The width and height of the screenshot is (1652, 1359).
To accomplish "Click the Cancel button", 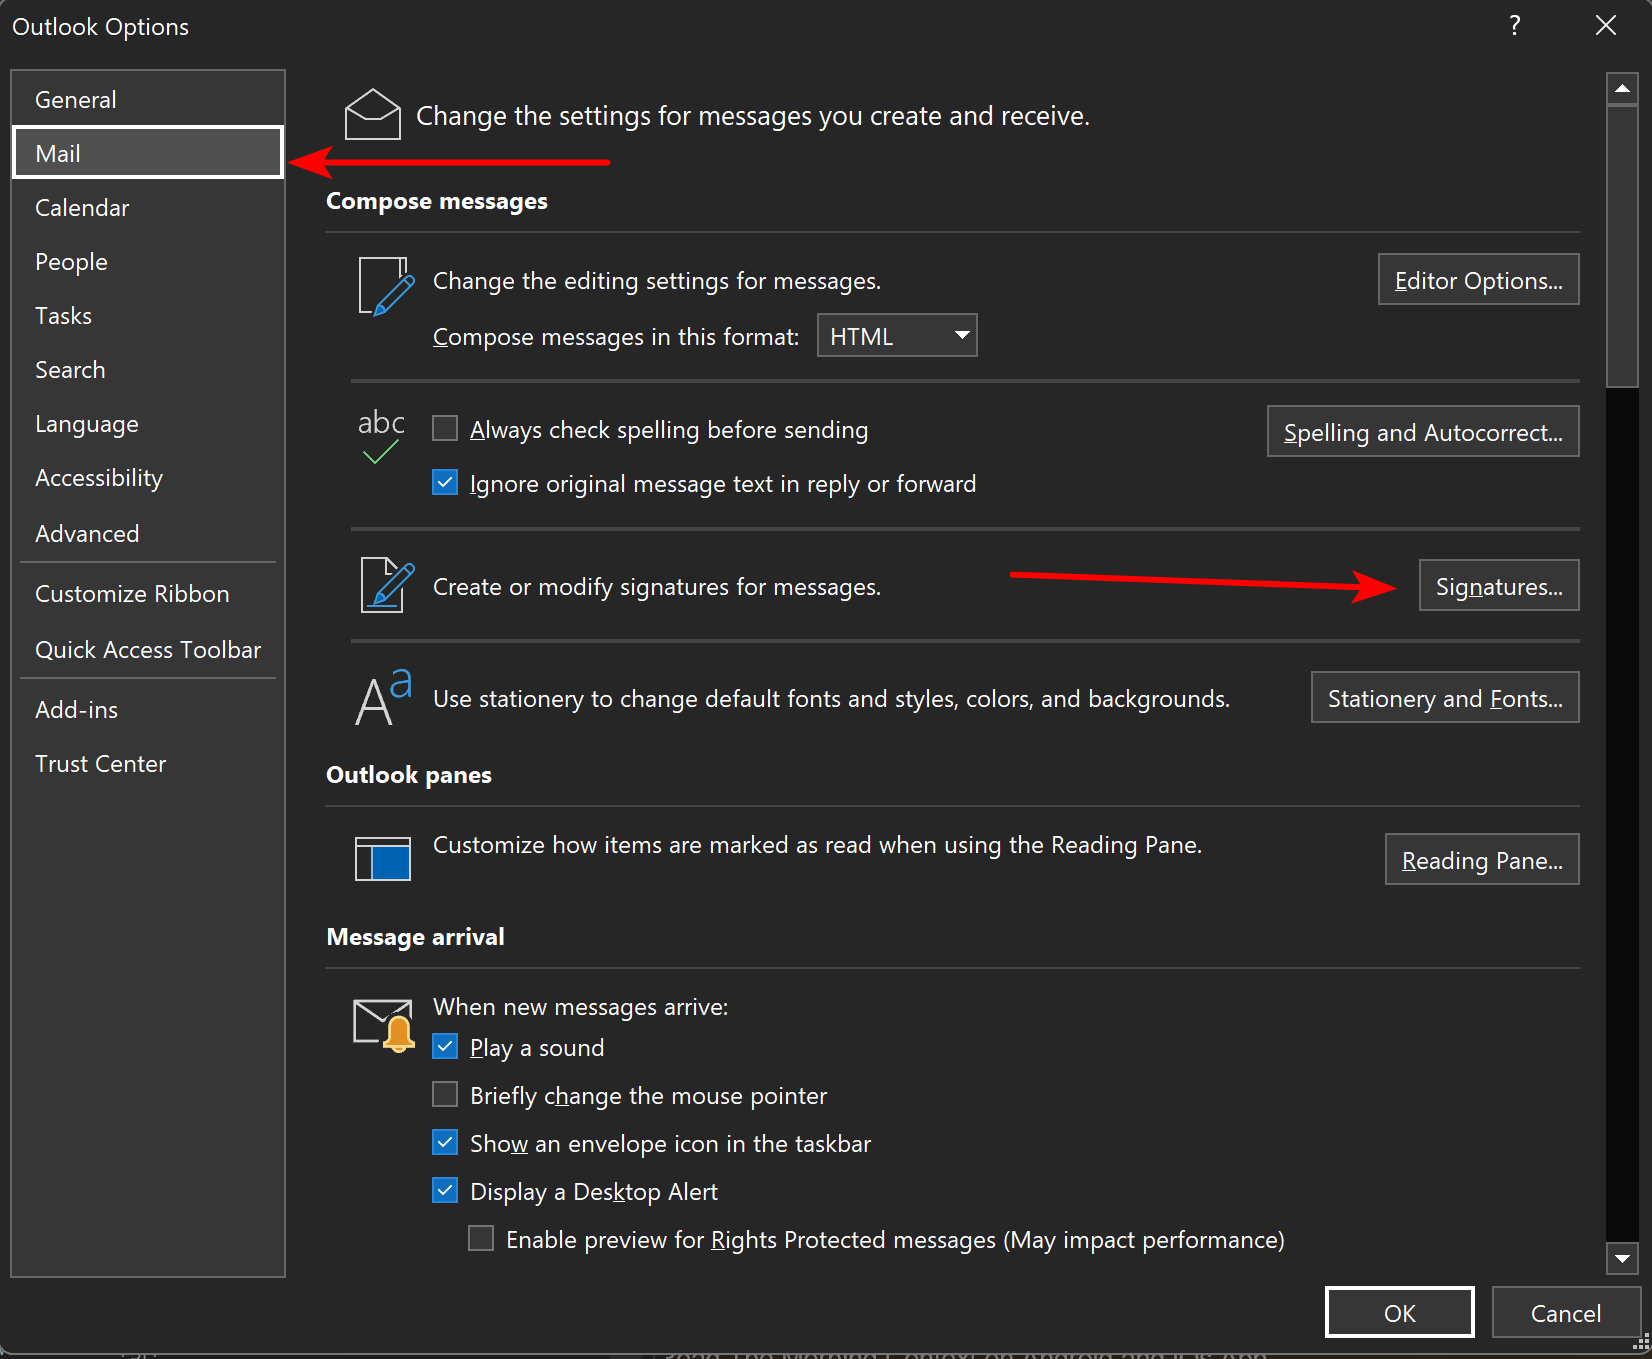I will pyautogui.click(x=1566, y=1312).
